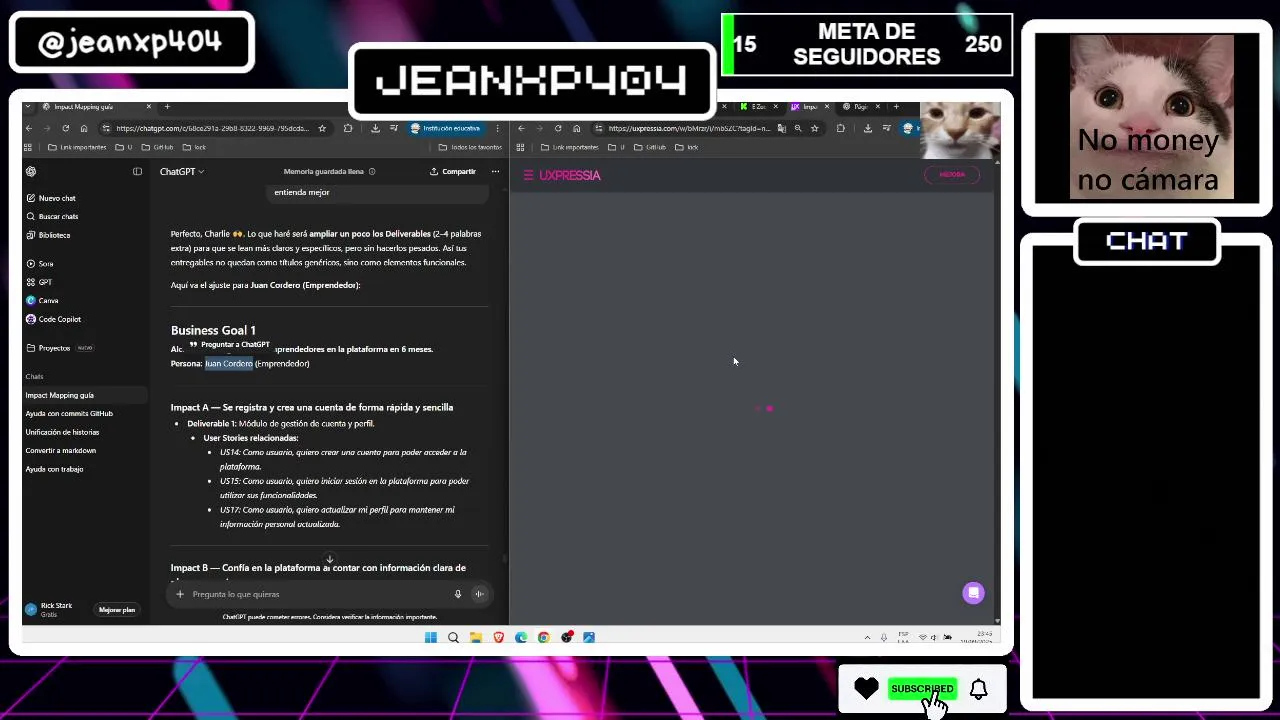Screen dimensions: 1280x720
Task: Open Buscar chats search
Action: (51, 216)
